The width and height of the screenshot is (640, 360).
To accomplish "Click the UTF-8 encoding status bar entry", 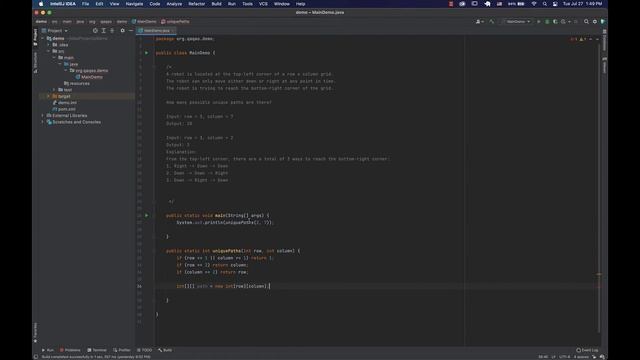I will point(565,357).
